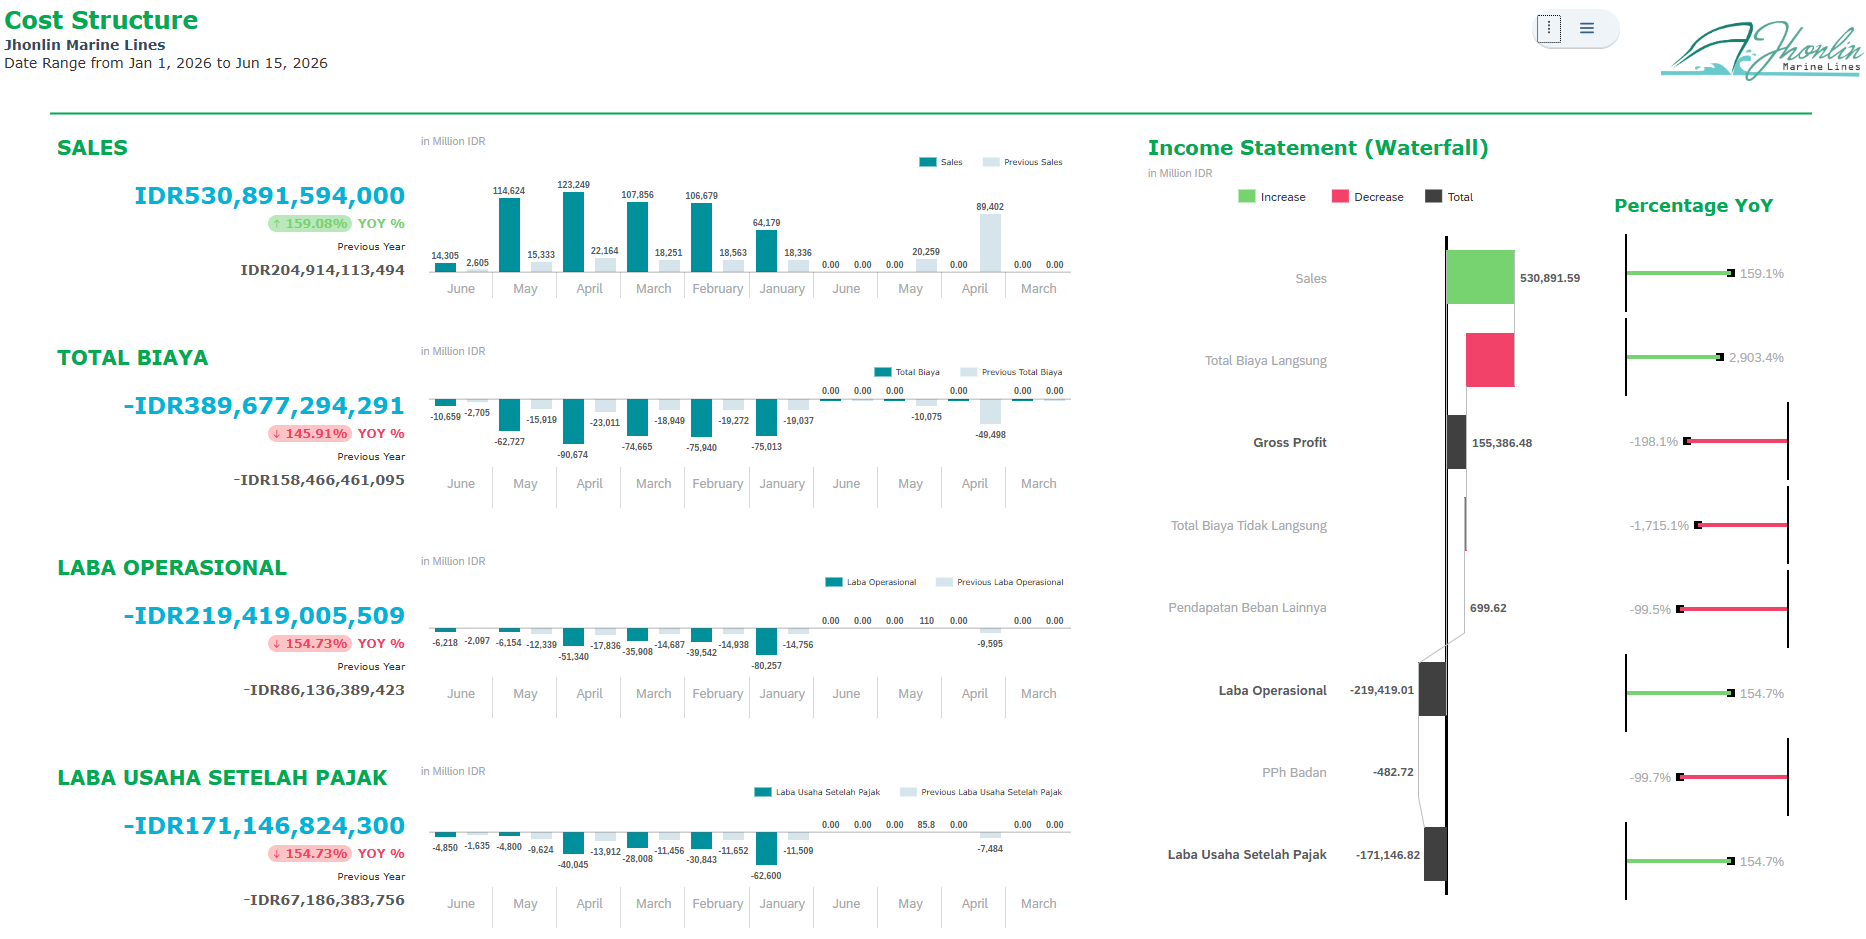The width and height of the screenshot is (1866, 939).
Task: Toggle Previous Laba Usaha Setelah Pajak legend
Action: (x=981, y=792)
